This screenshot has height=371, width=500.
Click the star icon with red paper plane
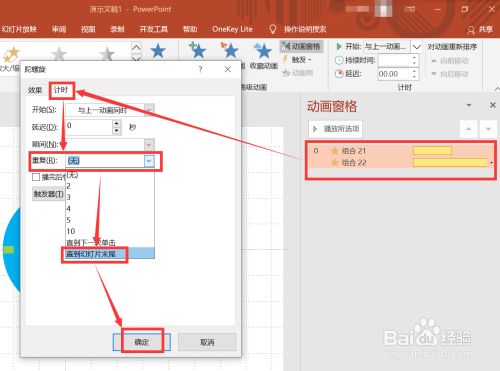[x=230, y=50]
